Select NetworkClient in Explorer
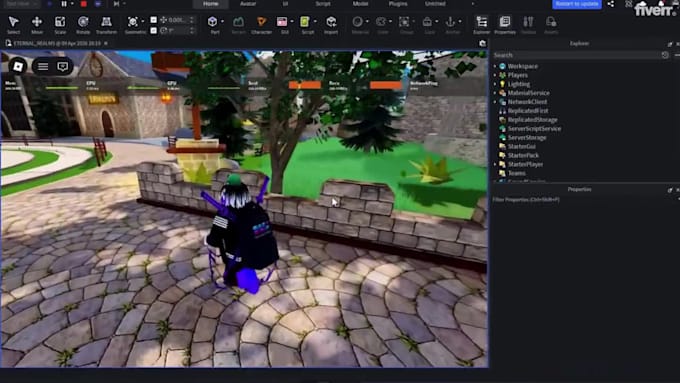The height and width of the screenshot is (383, 680). [x=527, y=102]
